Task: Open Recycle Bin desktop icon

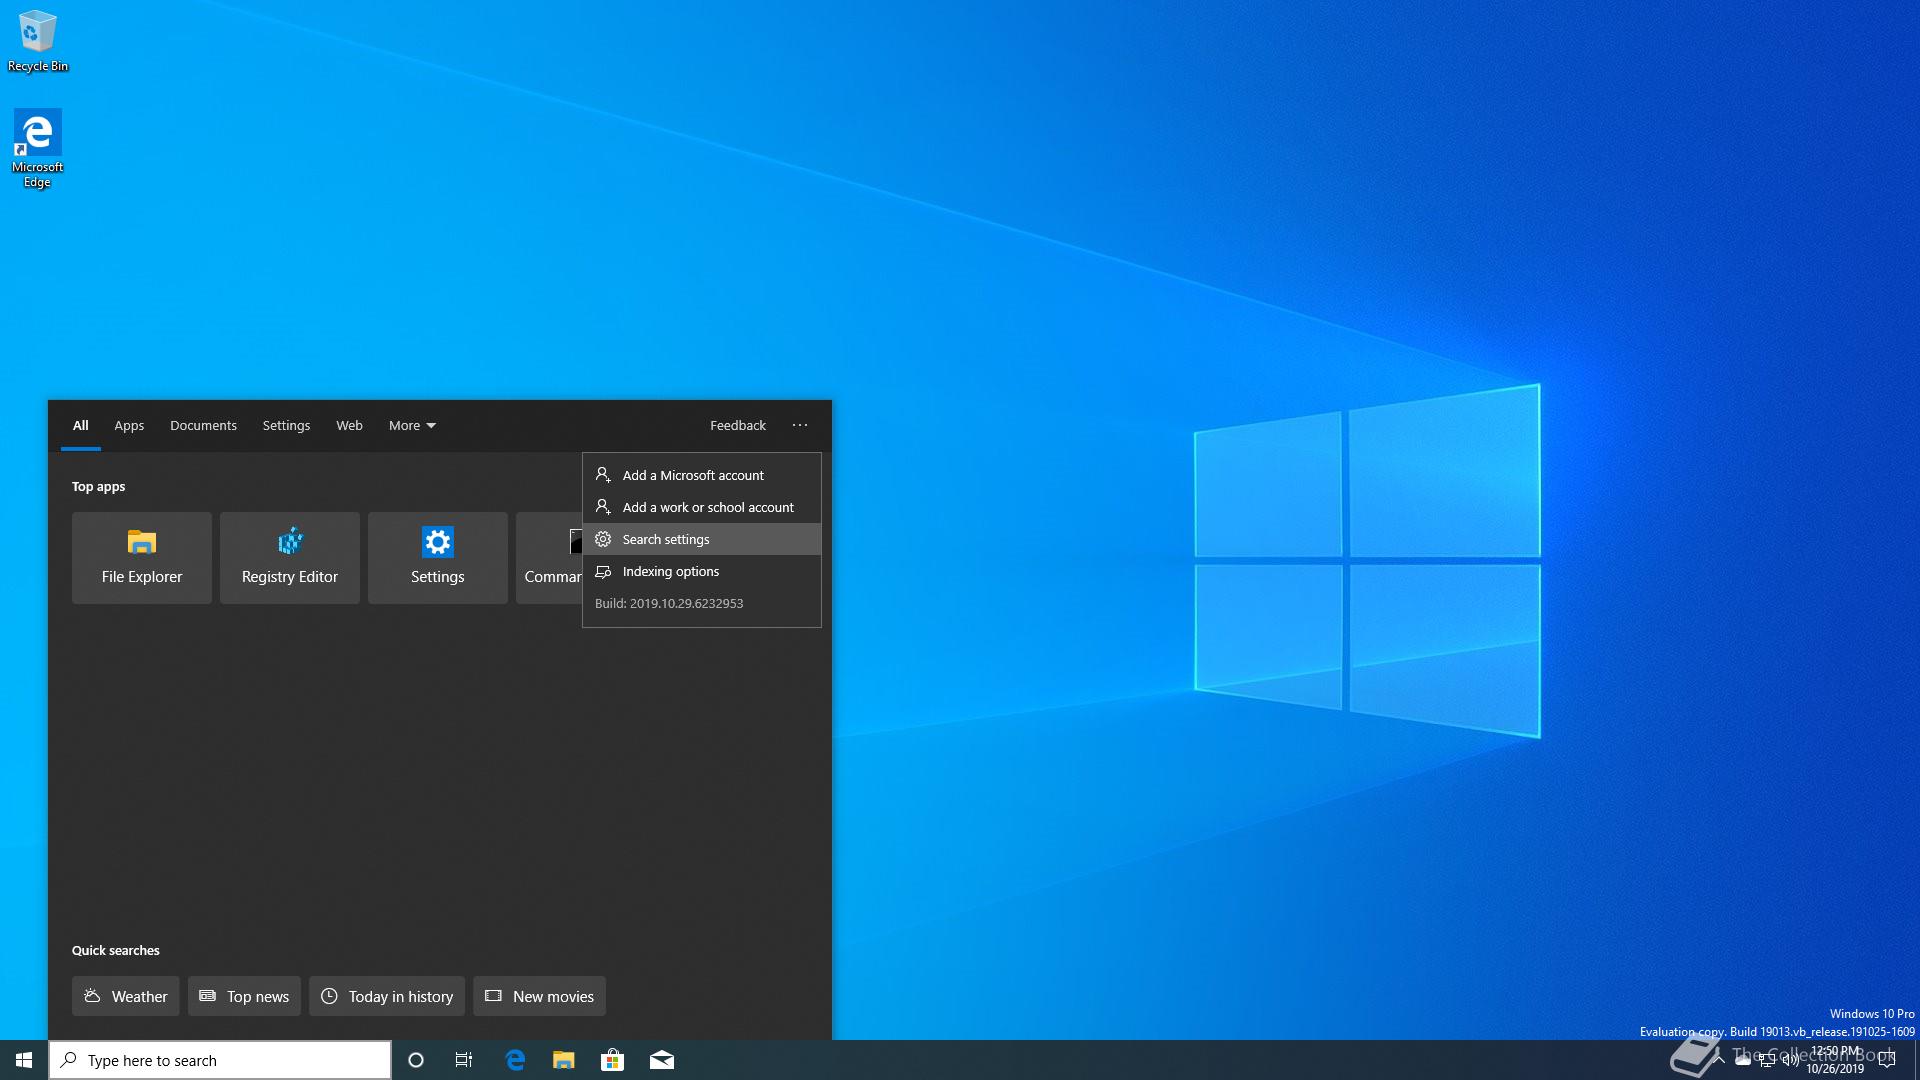Action: click(37, 40)
